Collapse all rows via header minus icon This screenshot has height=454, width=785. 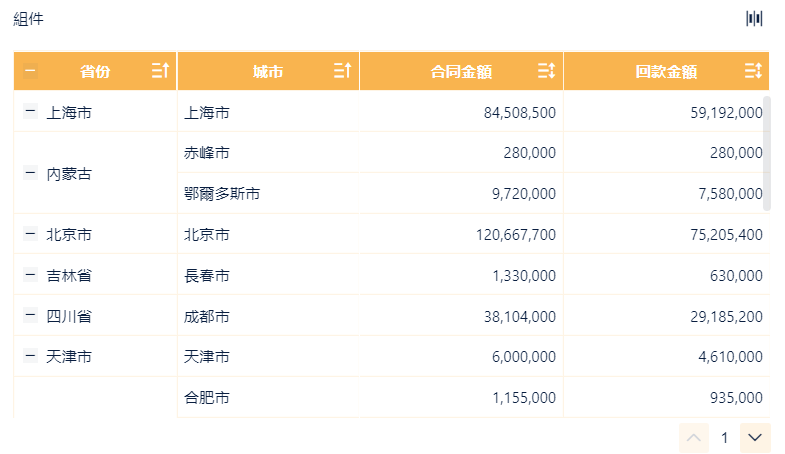(31, 71)
